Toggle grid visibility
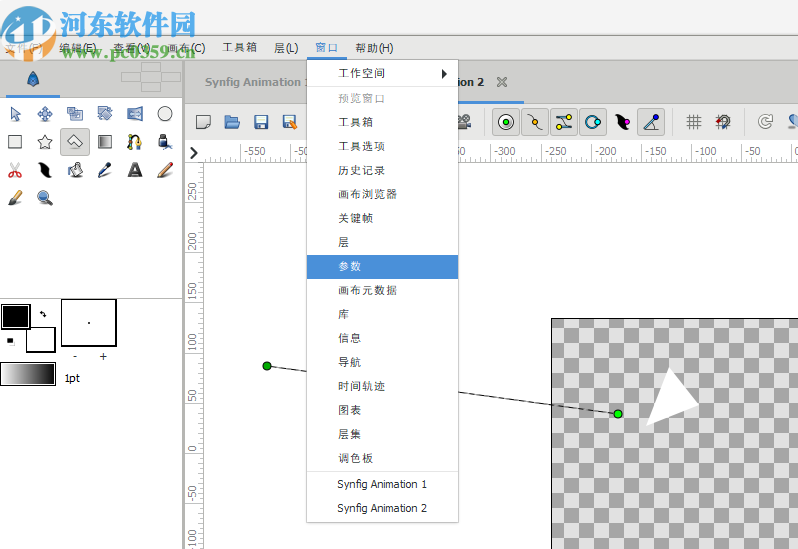The image size is (798, 549). (694, 122)
